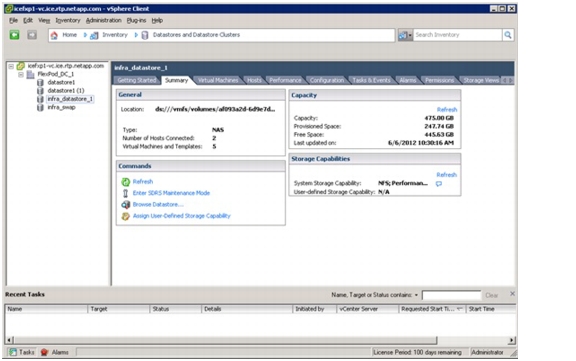Switch to the Configuration tab

click(x=327, y=80)
